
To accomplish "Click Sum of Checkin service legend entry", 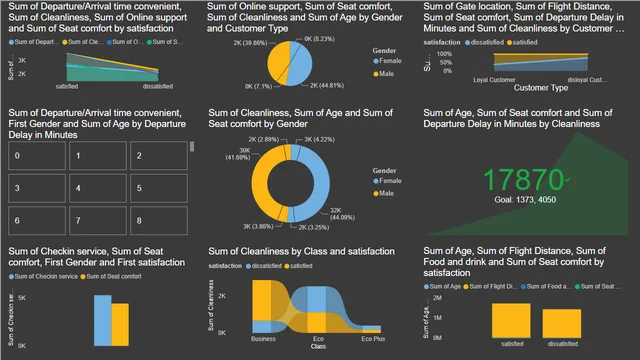I will pos(43,276).
